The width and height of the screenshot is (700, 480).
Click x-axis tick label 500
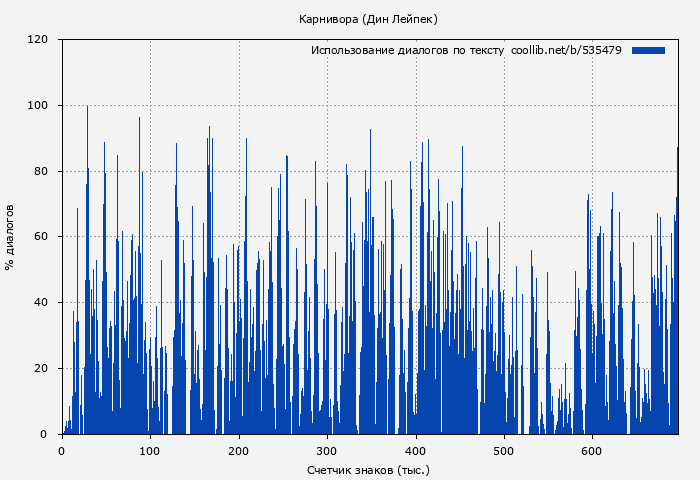coord(503,450)
